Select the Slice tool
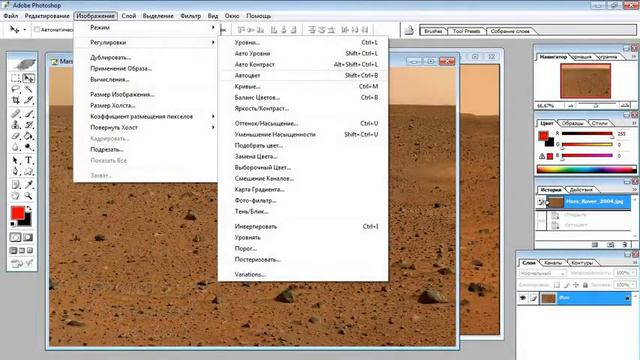640x360 pixels. click(29, 100)
